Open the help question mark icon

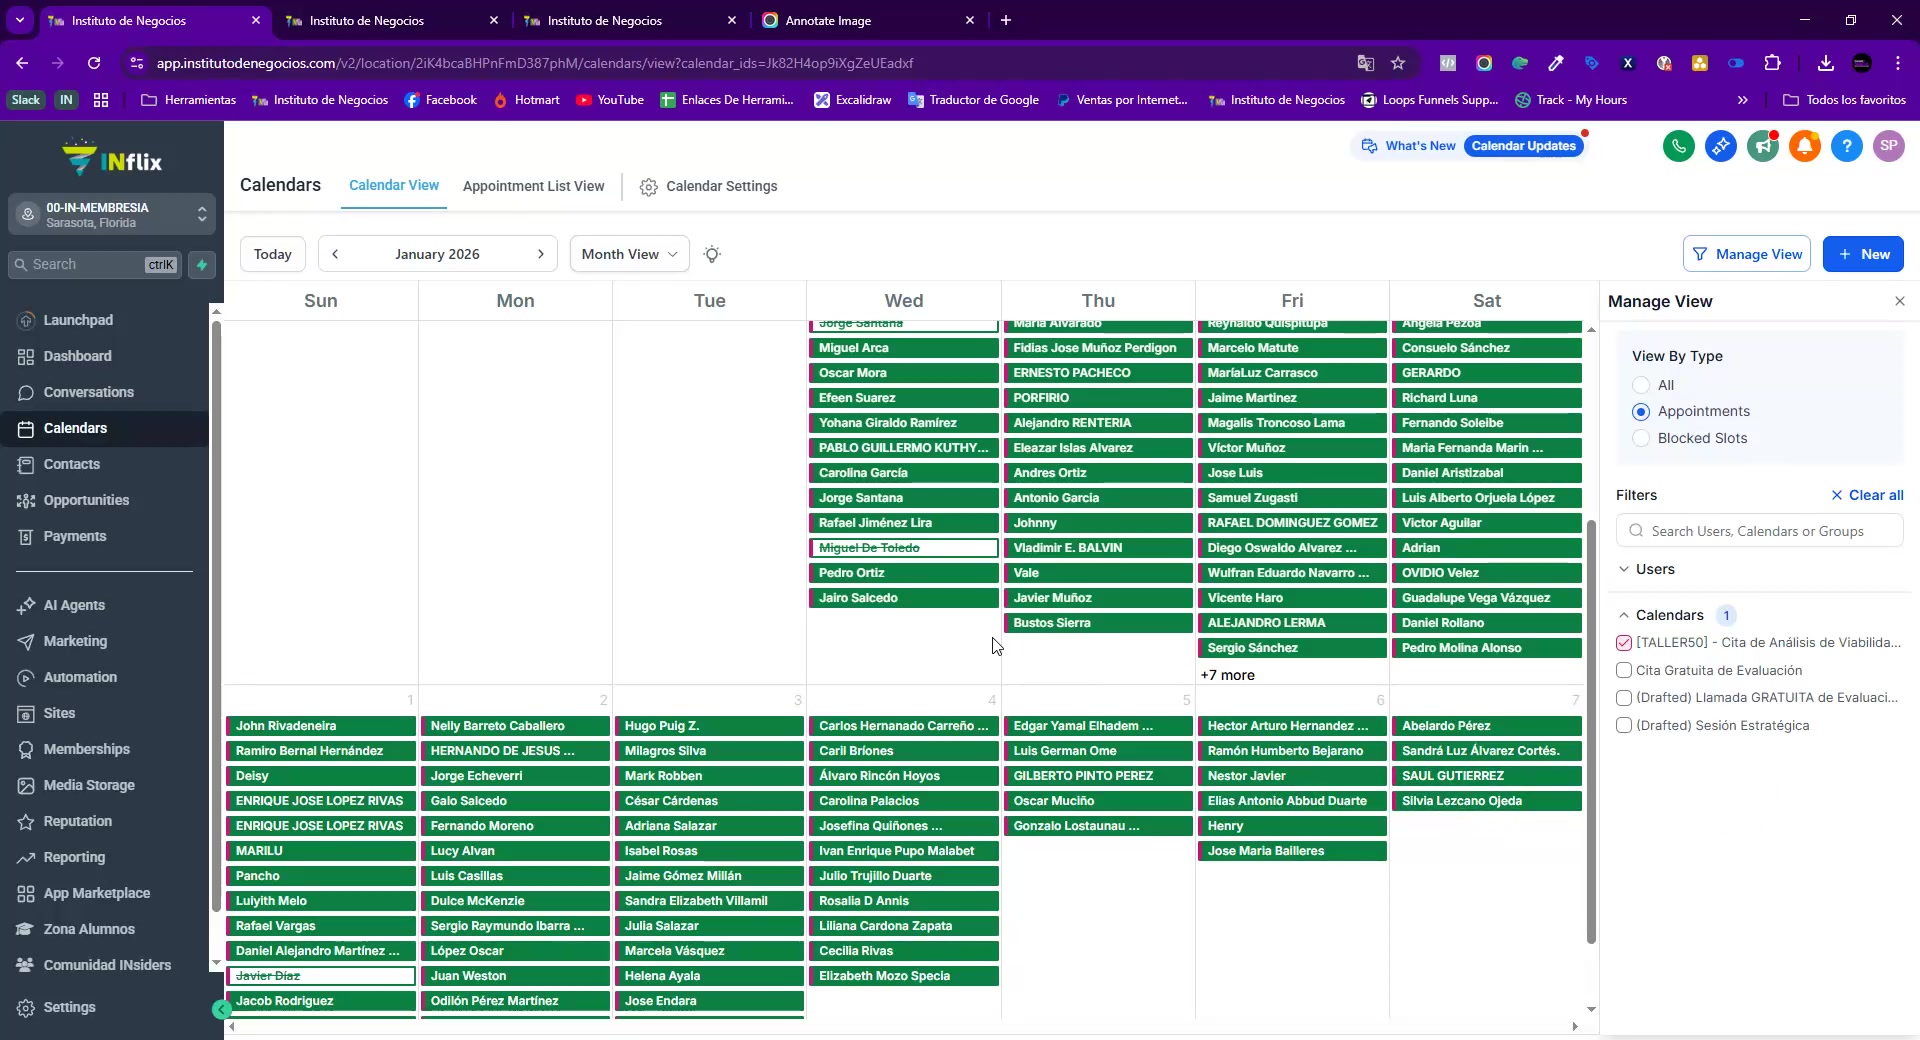(1847, 146)
